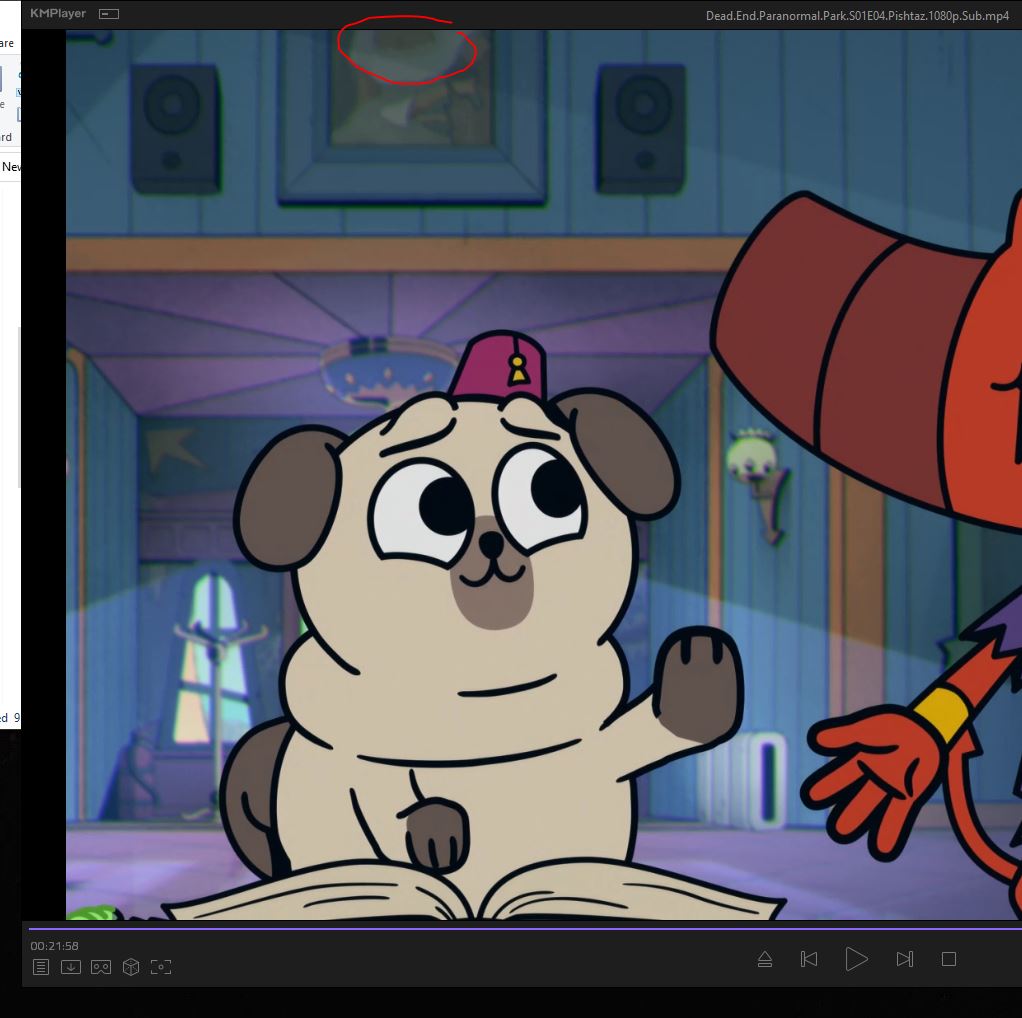Click the video file name title
Image resolution: width=1022 pixels, height=1018 pixels.
(x=857, y=15)
